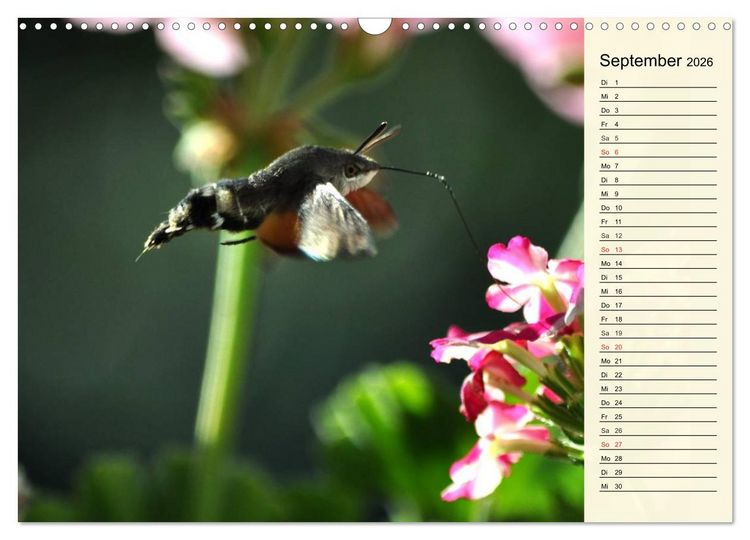
Task: Click the September 2026 heading
Action: tap(656, 61)
